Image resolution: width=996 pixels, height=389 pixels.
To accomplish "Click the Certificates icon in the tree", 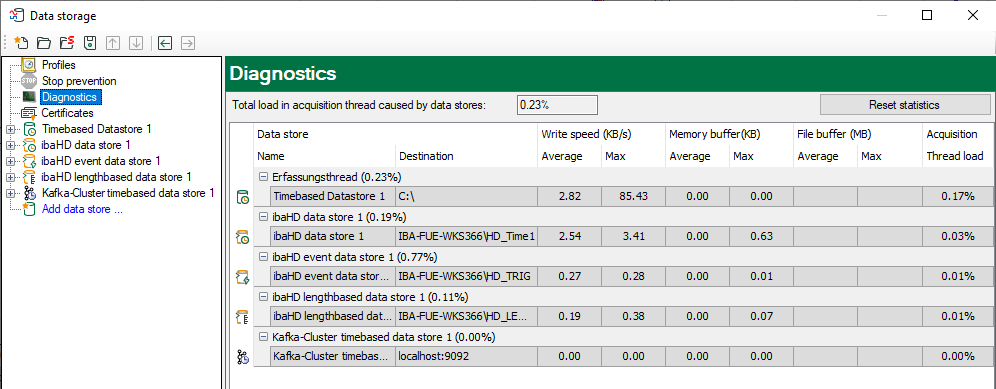I will 29,113.
